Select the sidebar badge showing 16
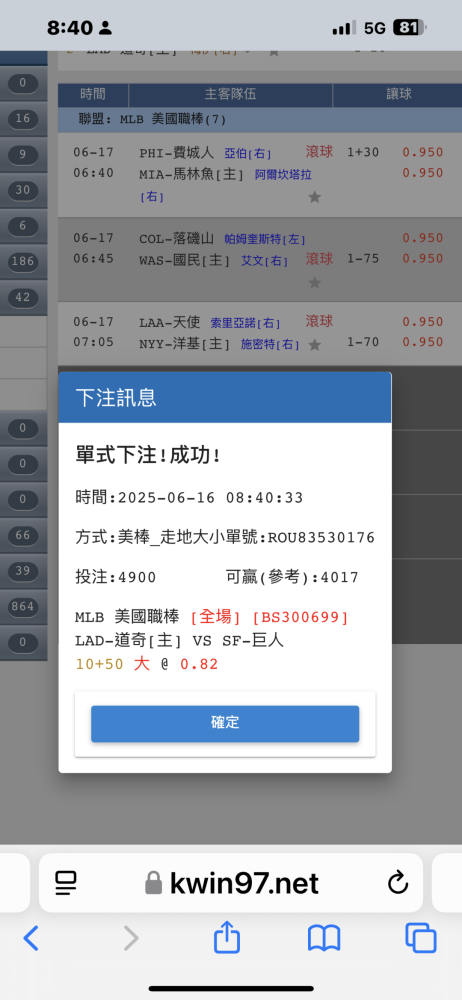Screen dimensions: 462x1000 [x=23, y=118]
